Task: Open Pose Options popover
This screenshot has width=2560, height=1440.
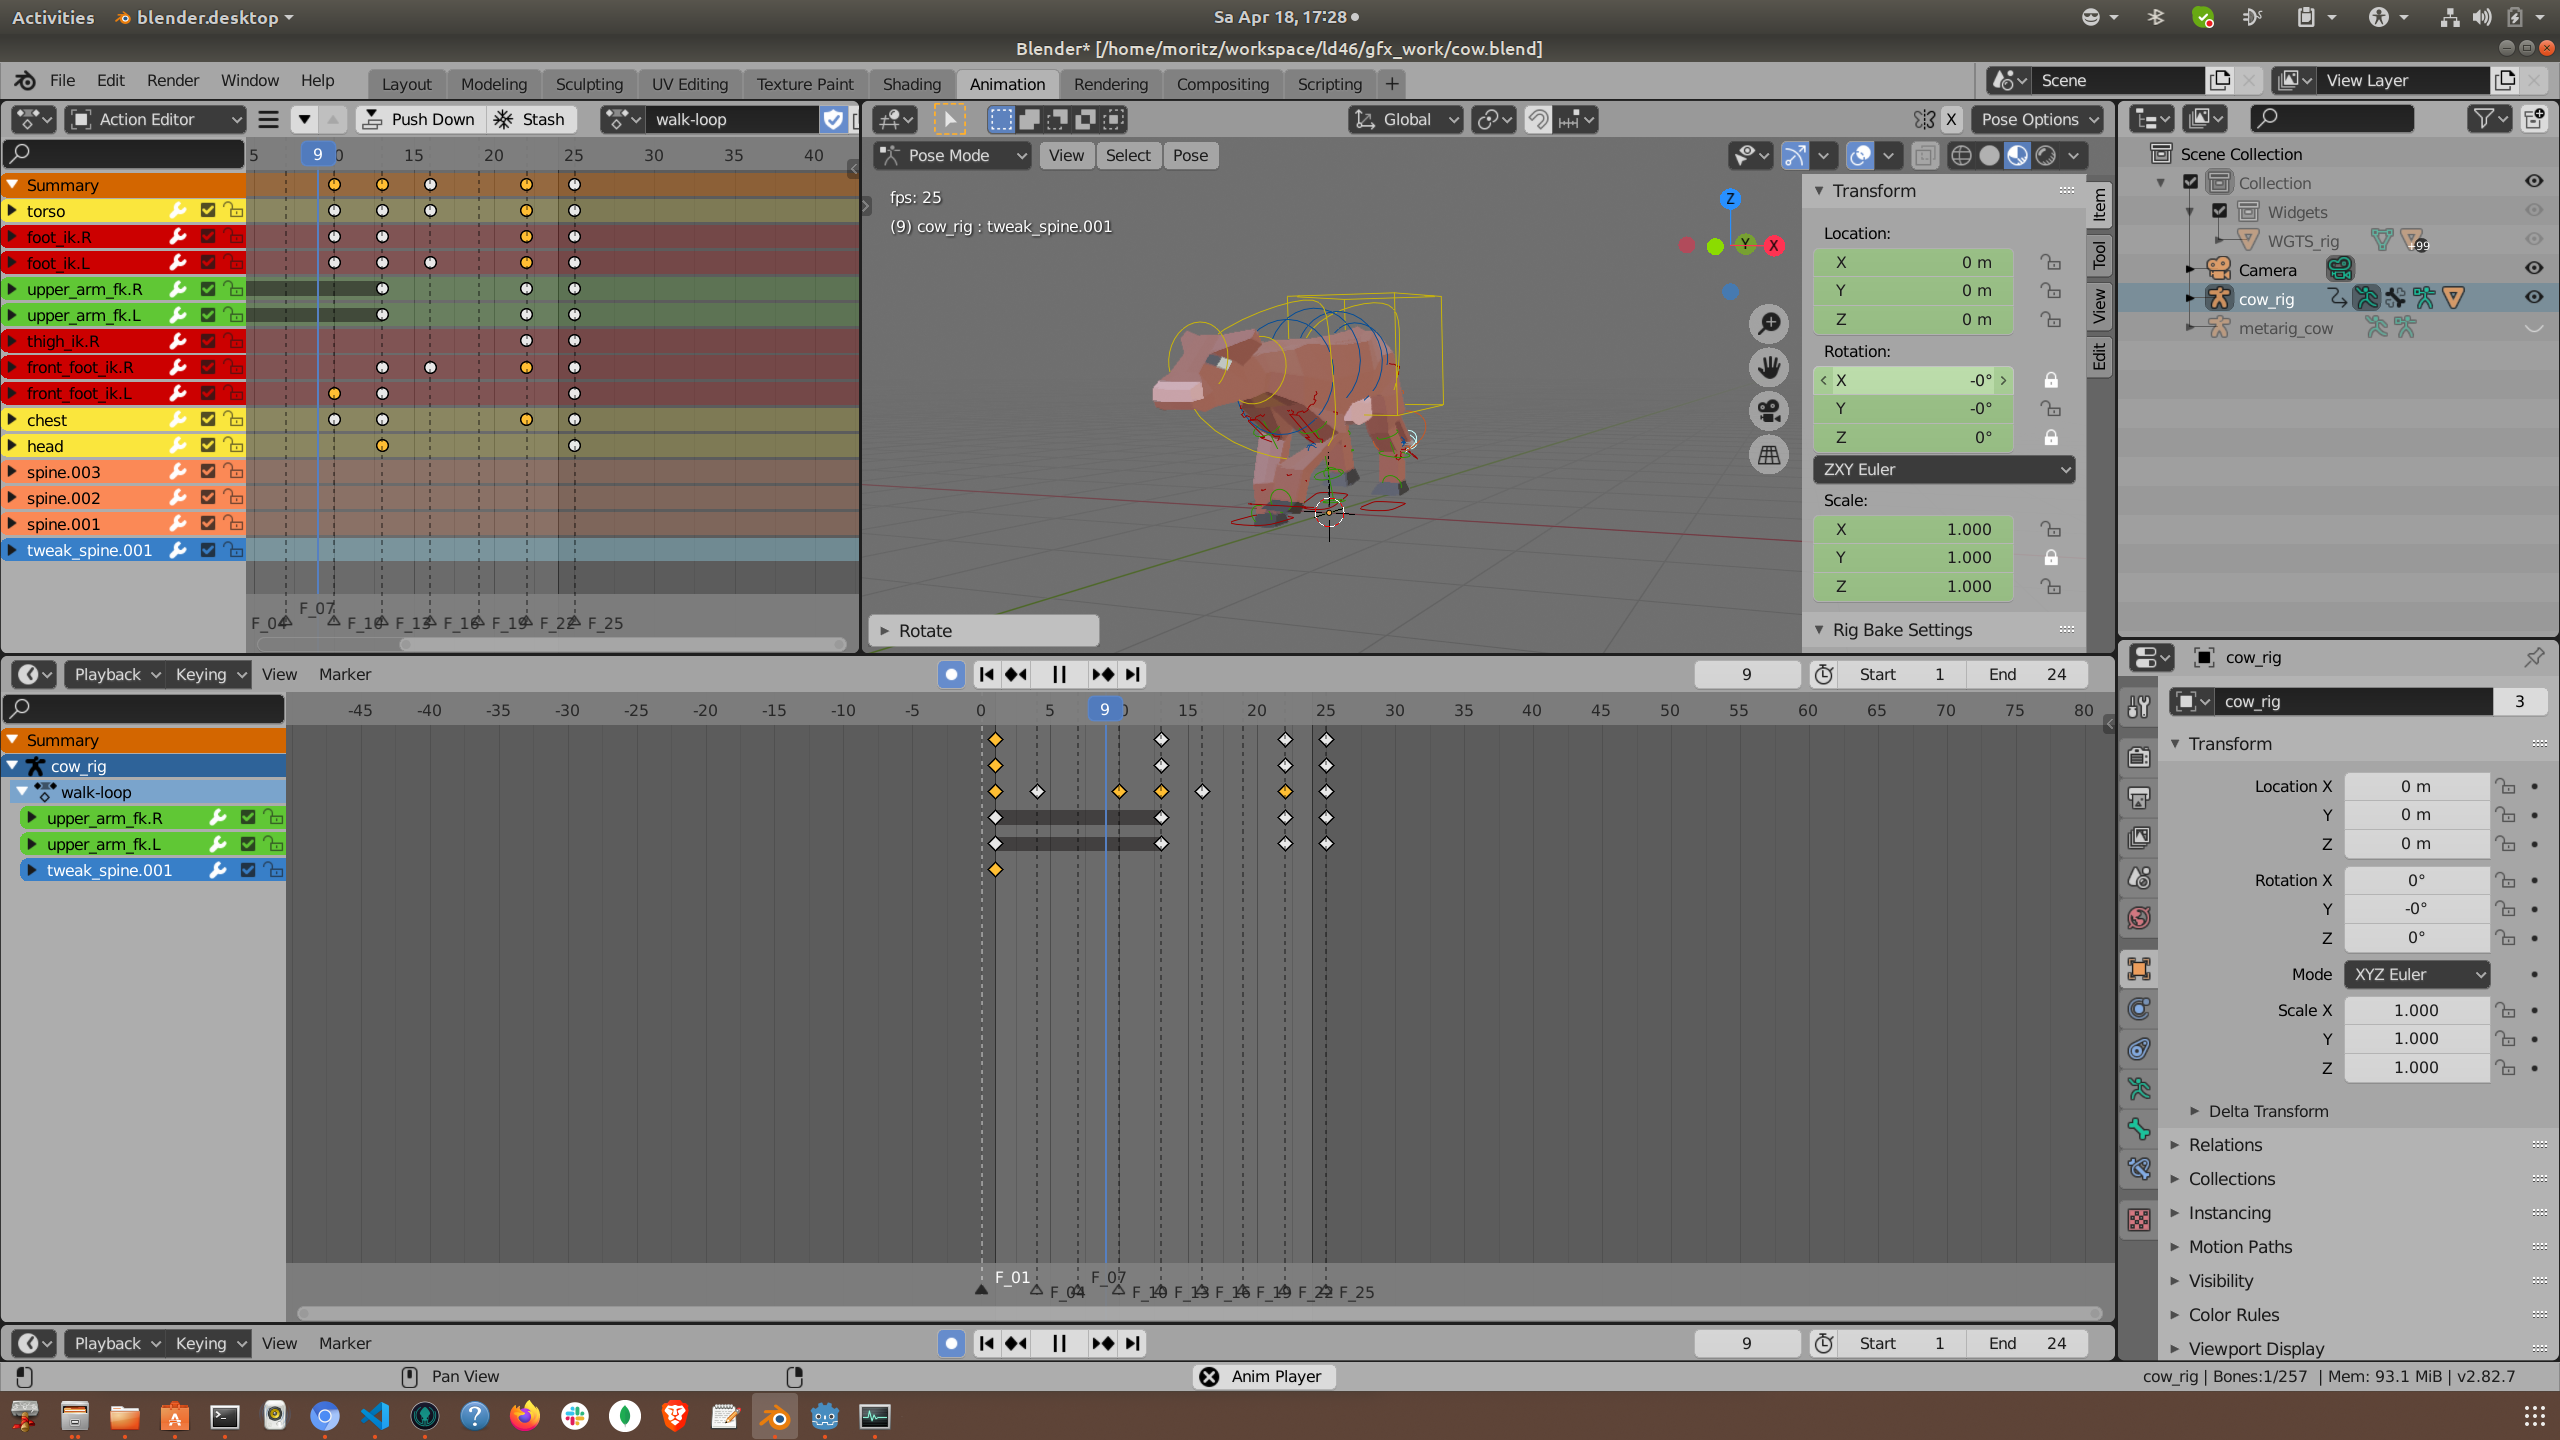Action: [2038, 119]
